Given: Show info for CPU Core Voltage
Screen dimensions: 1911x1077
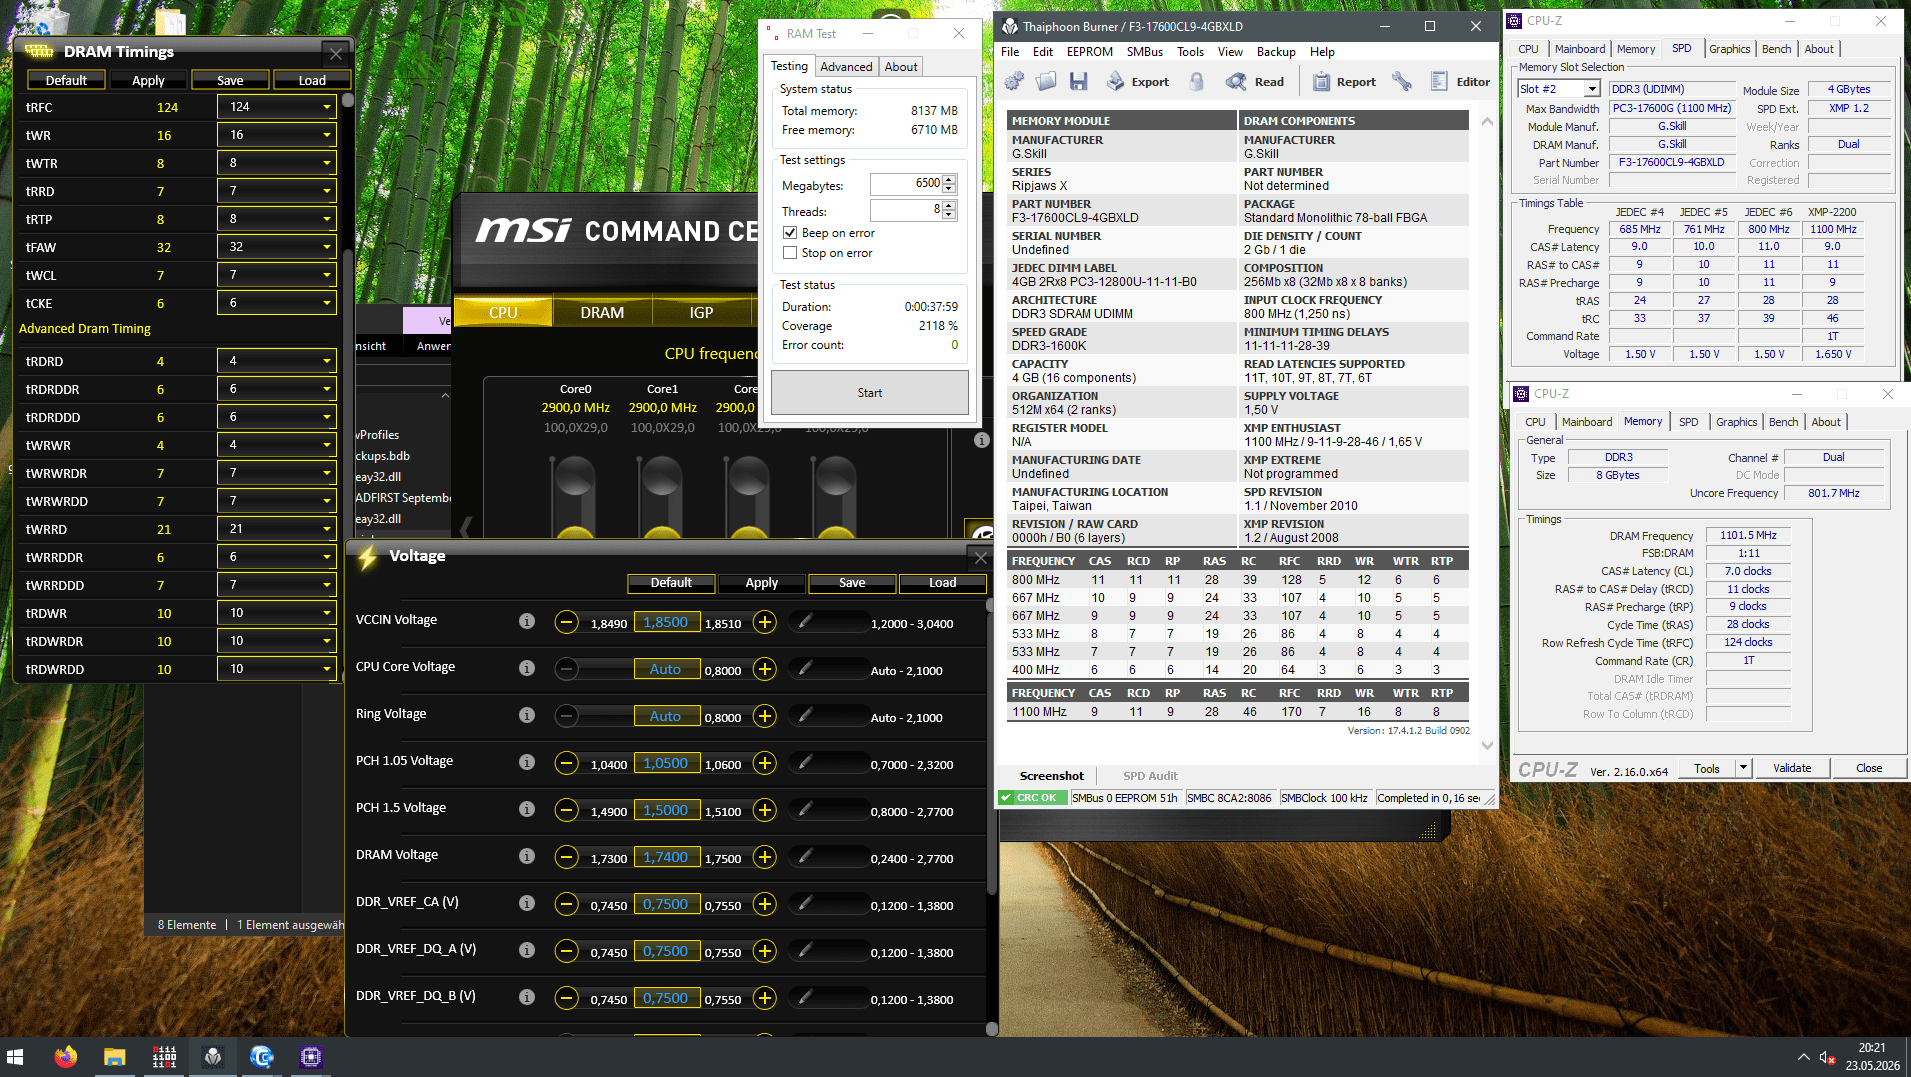Looking at the screenshot, I should [x=527, y=668].
